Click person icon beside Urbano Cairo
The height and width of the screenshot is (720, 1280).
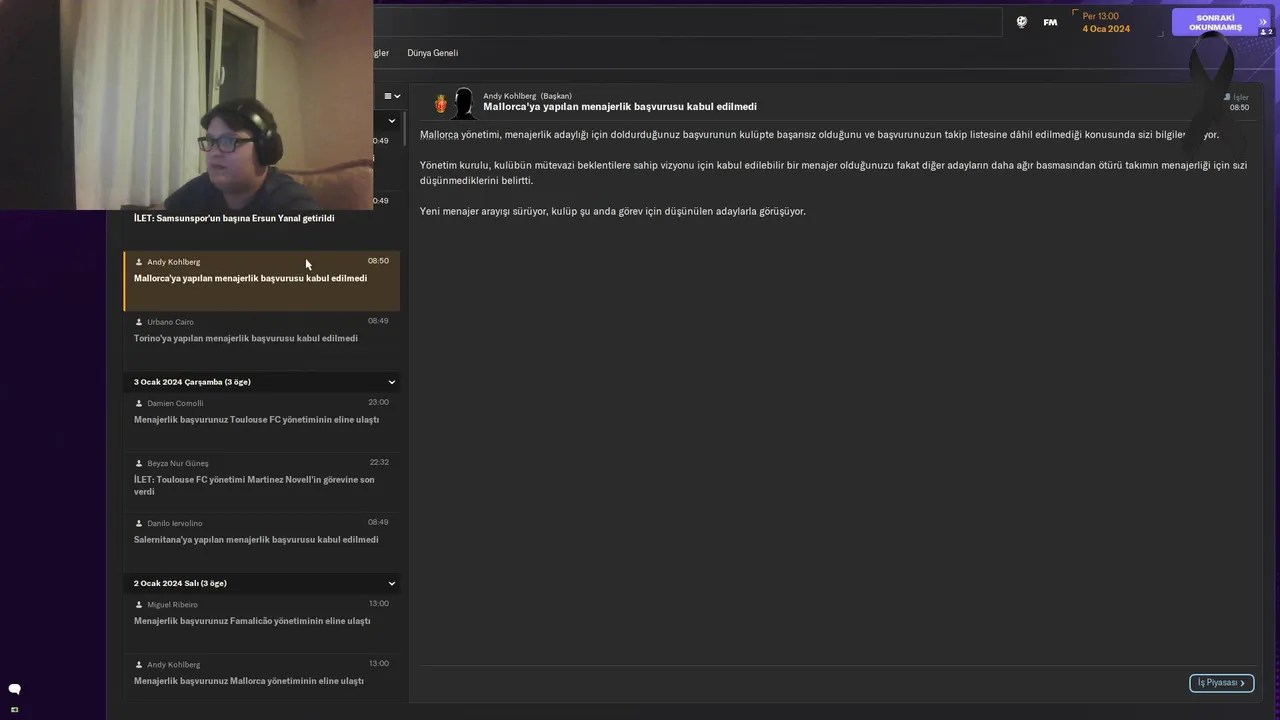pyautogui.click(x=139, y=322)
